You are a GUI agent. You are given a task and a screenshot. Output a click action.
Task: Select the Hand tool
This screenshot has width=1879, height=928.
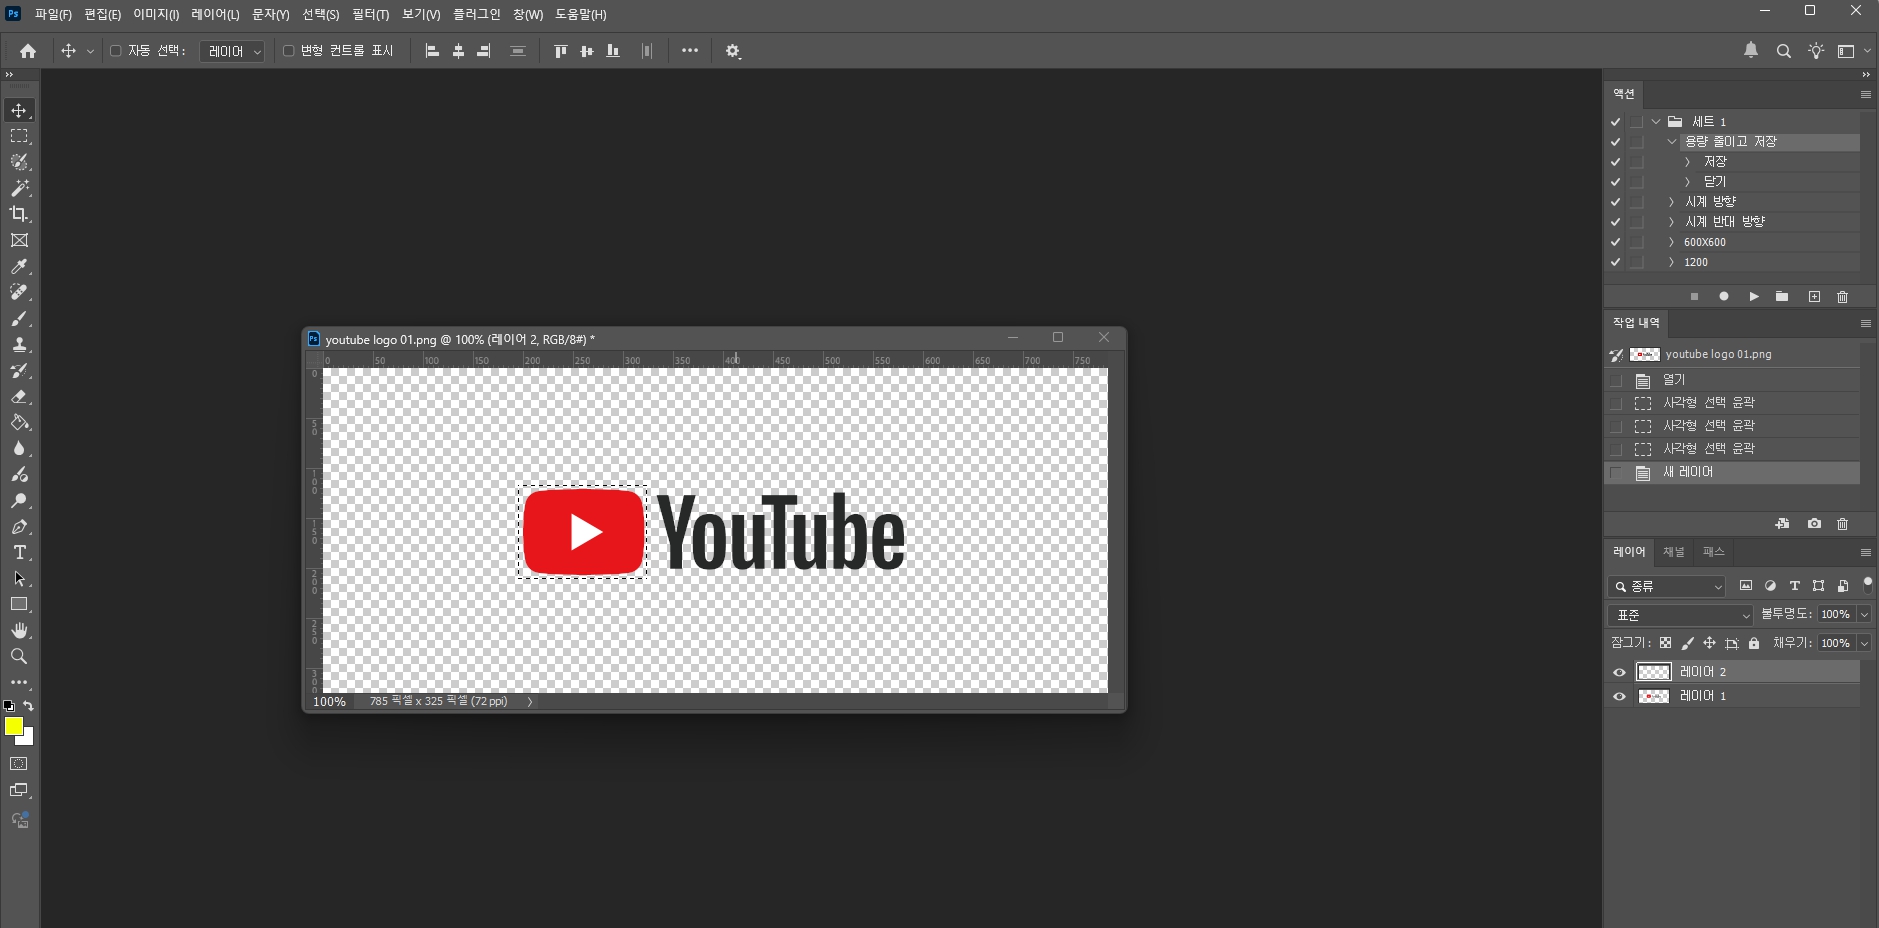tap(19, 630)
